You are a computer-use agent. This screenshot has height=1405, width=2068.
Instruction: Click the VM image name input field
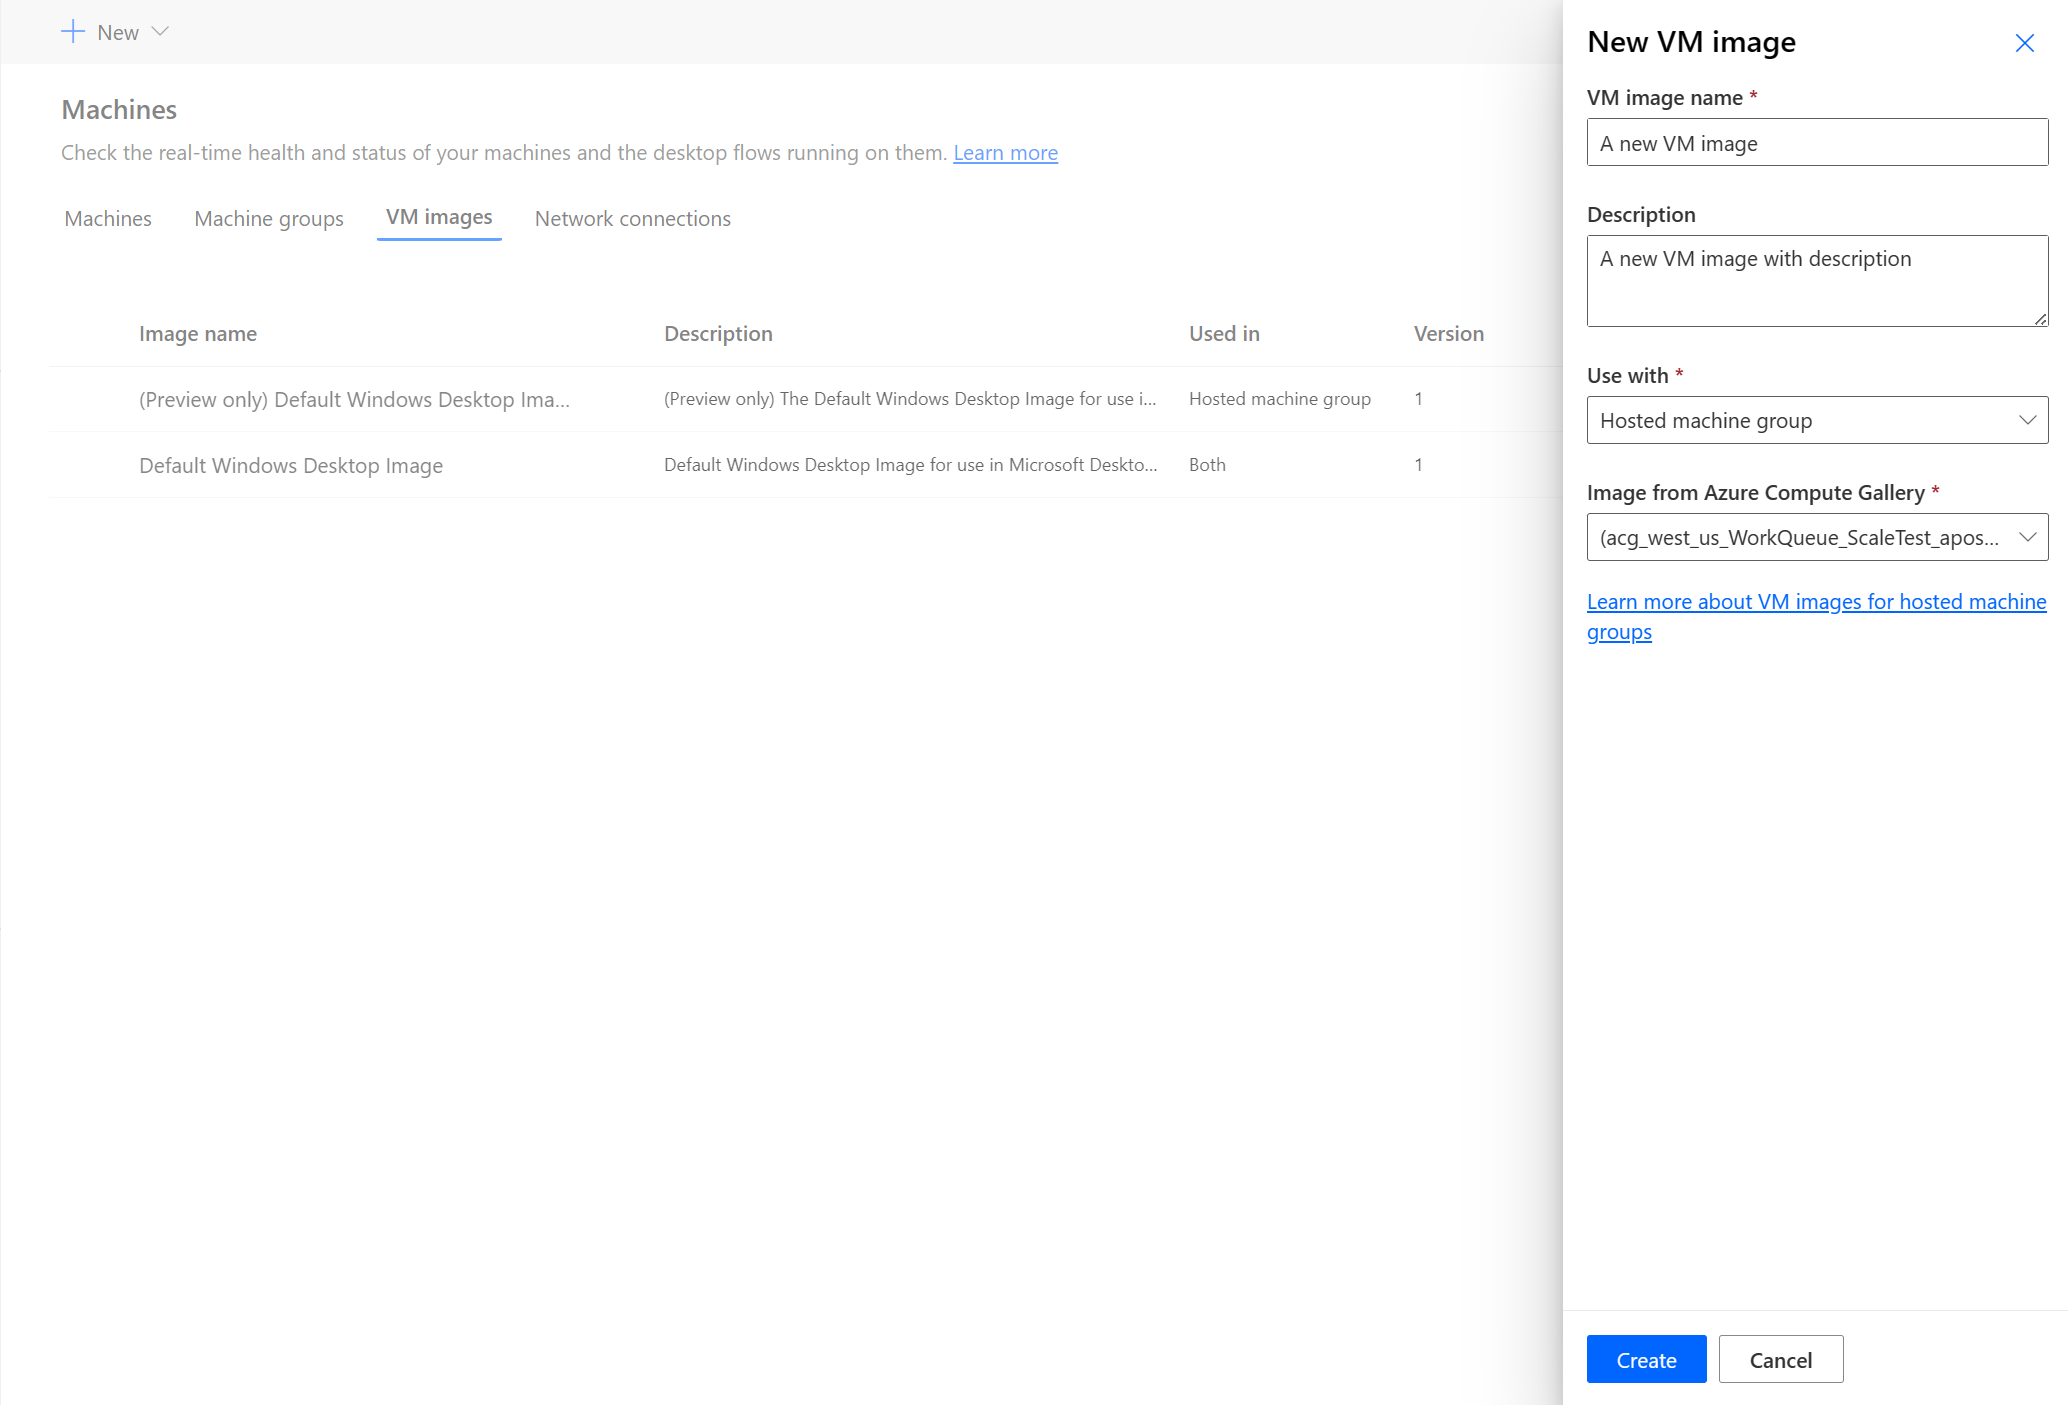point(1817,143)
